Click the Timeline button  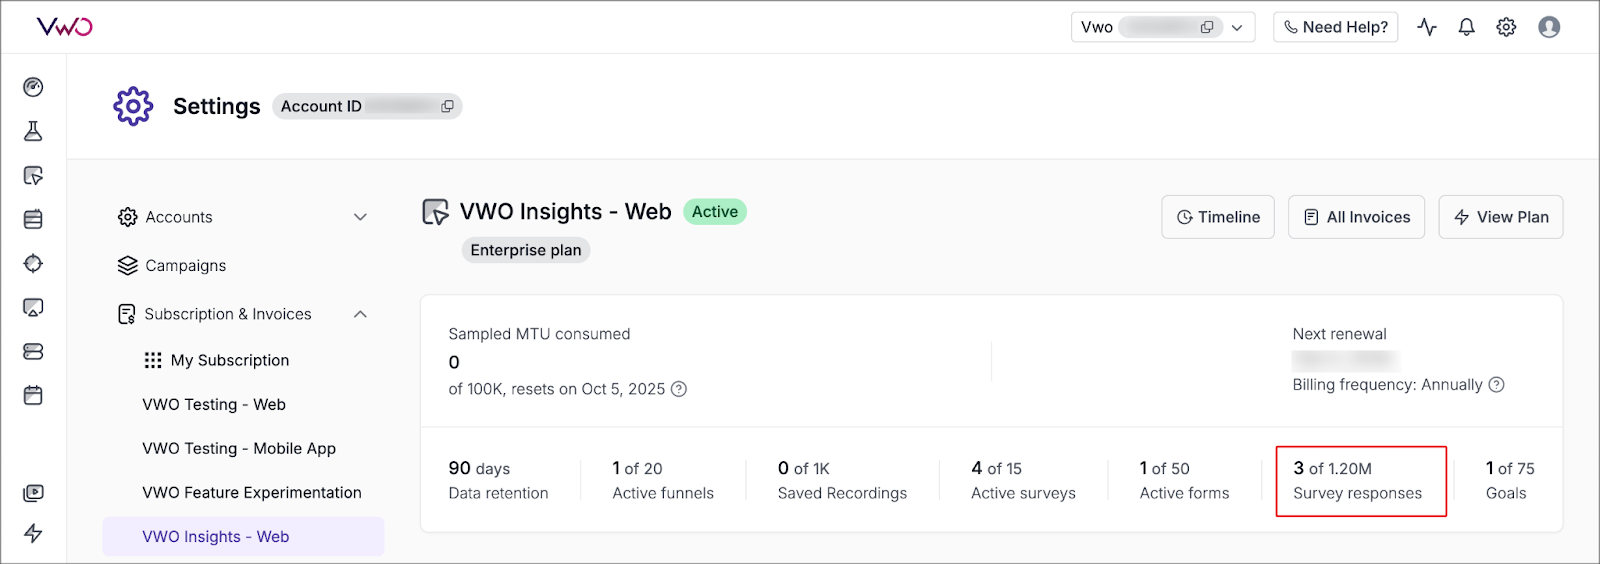coord(1217,217)
